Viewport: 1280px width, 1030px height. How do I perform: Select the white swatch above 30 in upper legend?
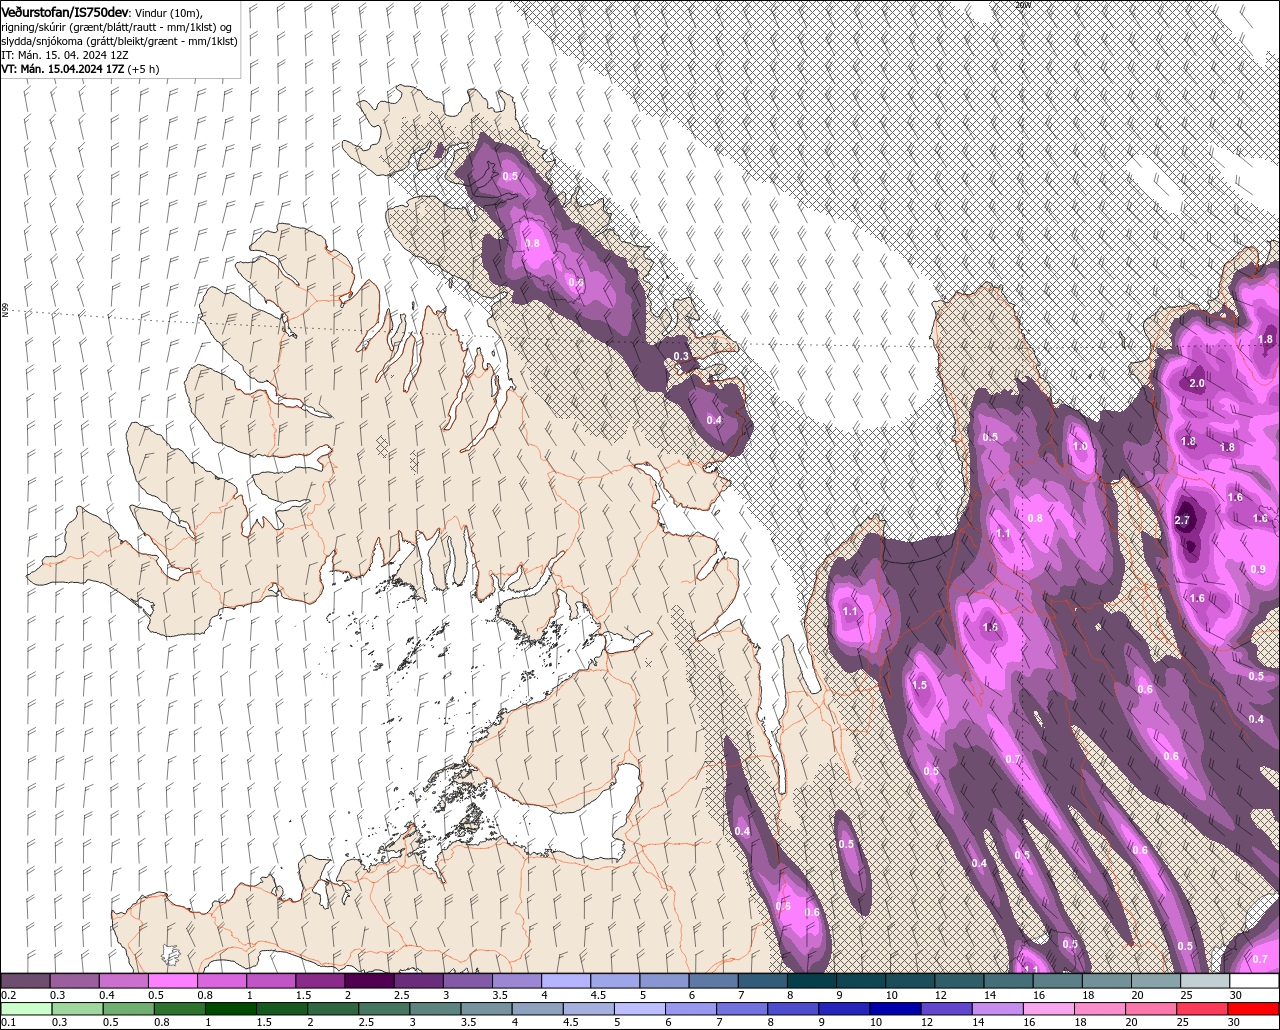(1254, 981)
